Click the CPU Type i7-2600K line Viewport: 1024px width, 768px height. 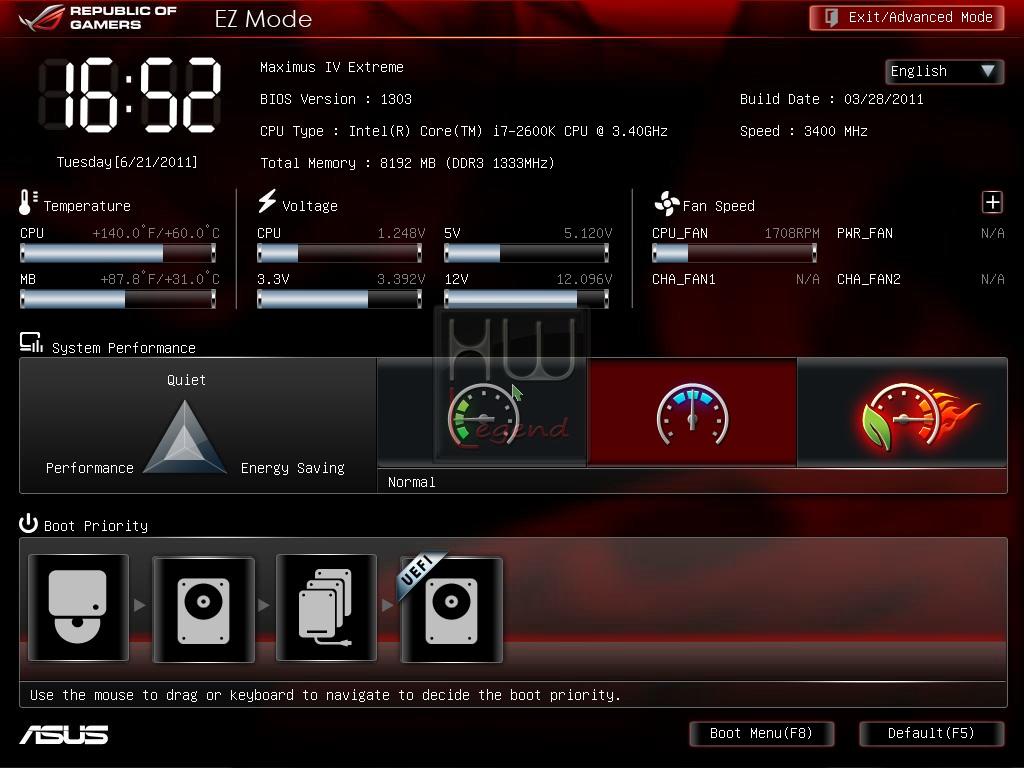464,131
